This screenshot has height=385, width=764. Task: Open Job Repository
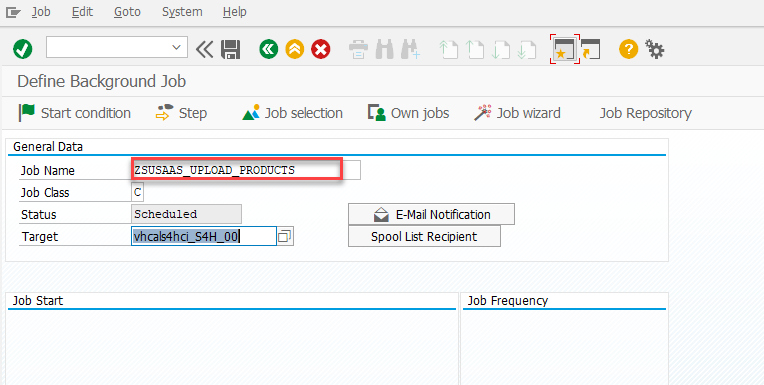(x=646, y=113)
